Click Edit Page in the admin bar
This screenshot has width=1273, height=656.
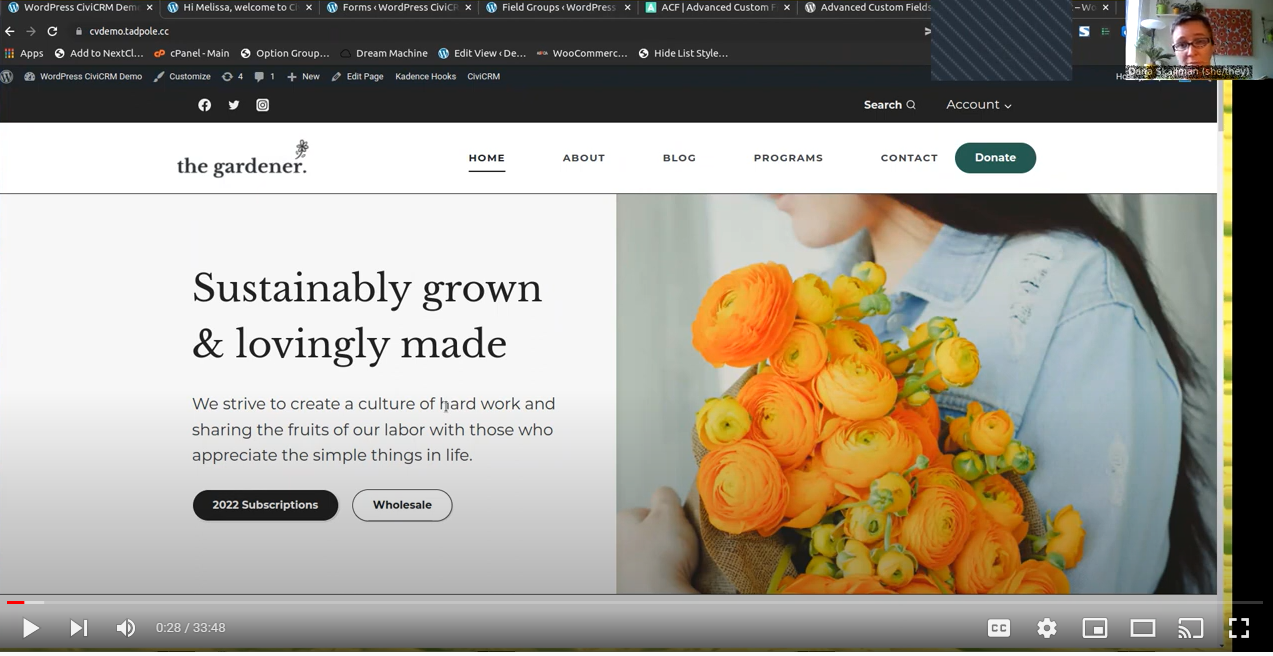[x=357, y=76]
